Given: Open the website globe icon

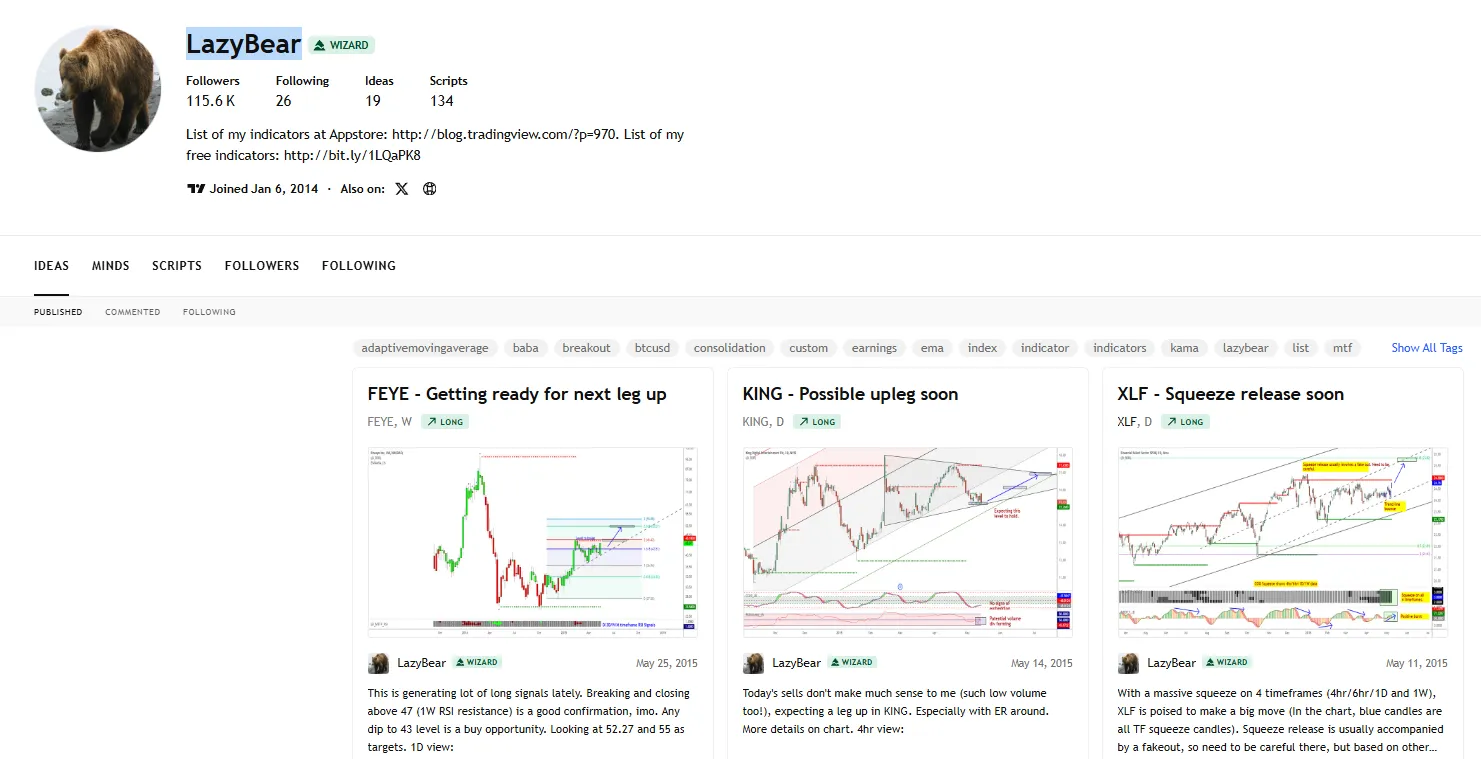Looking at the screenshot, I should coord(430,189).
